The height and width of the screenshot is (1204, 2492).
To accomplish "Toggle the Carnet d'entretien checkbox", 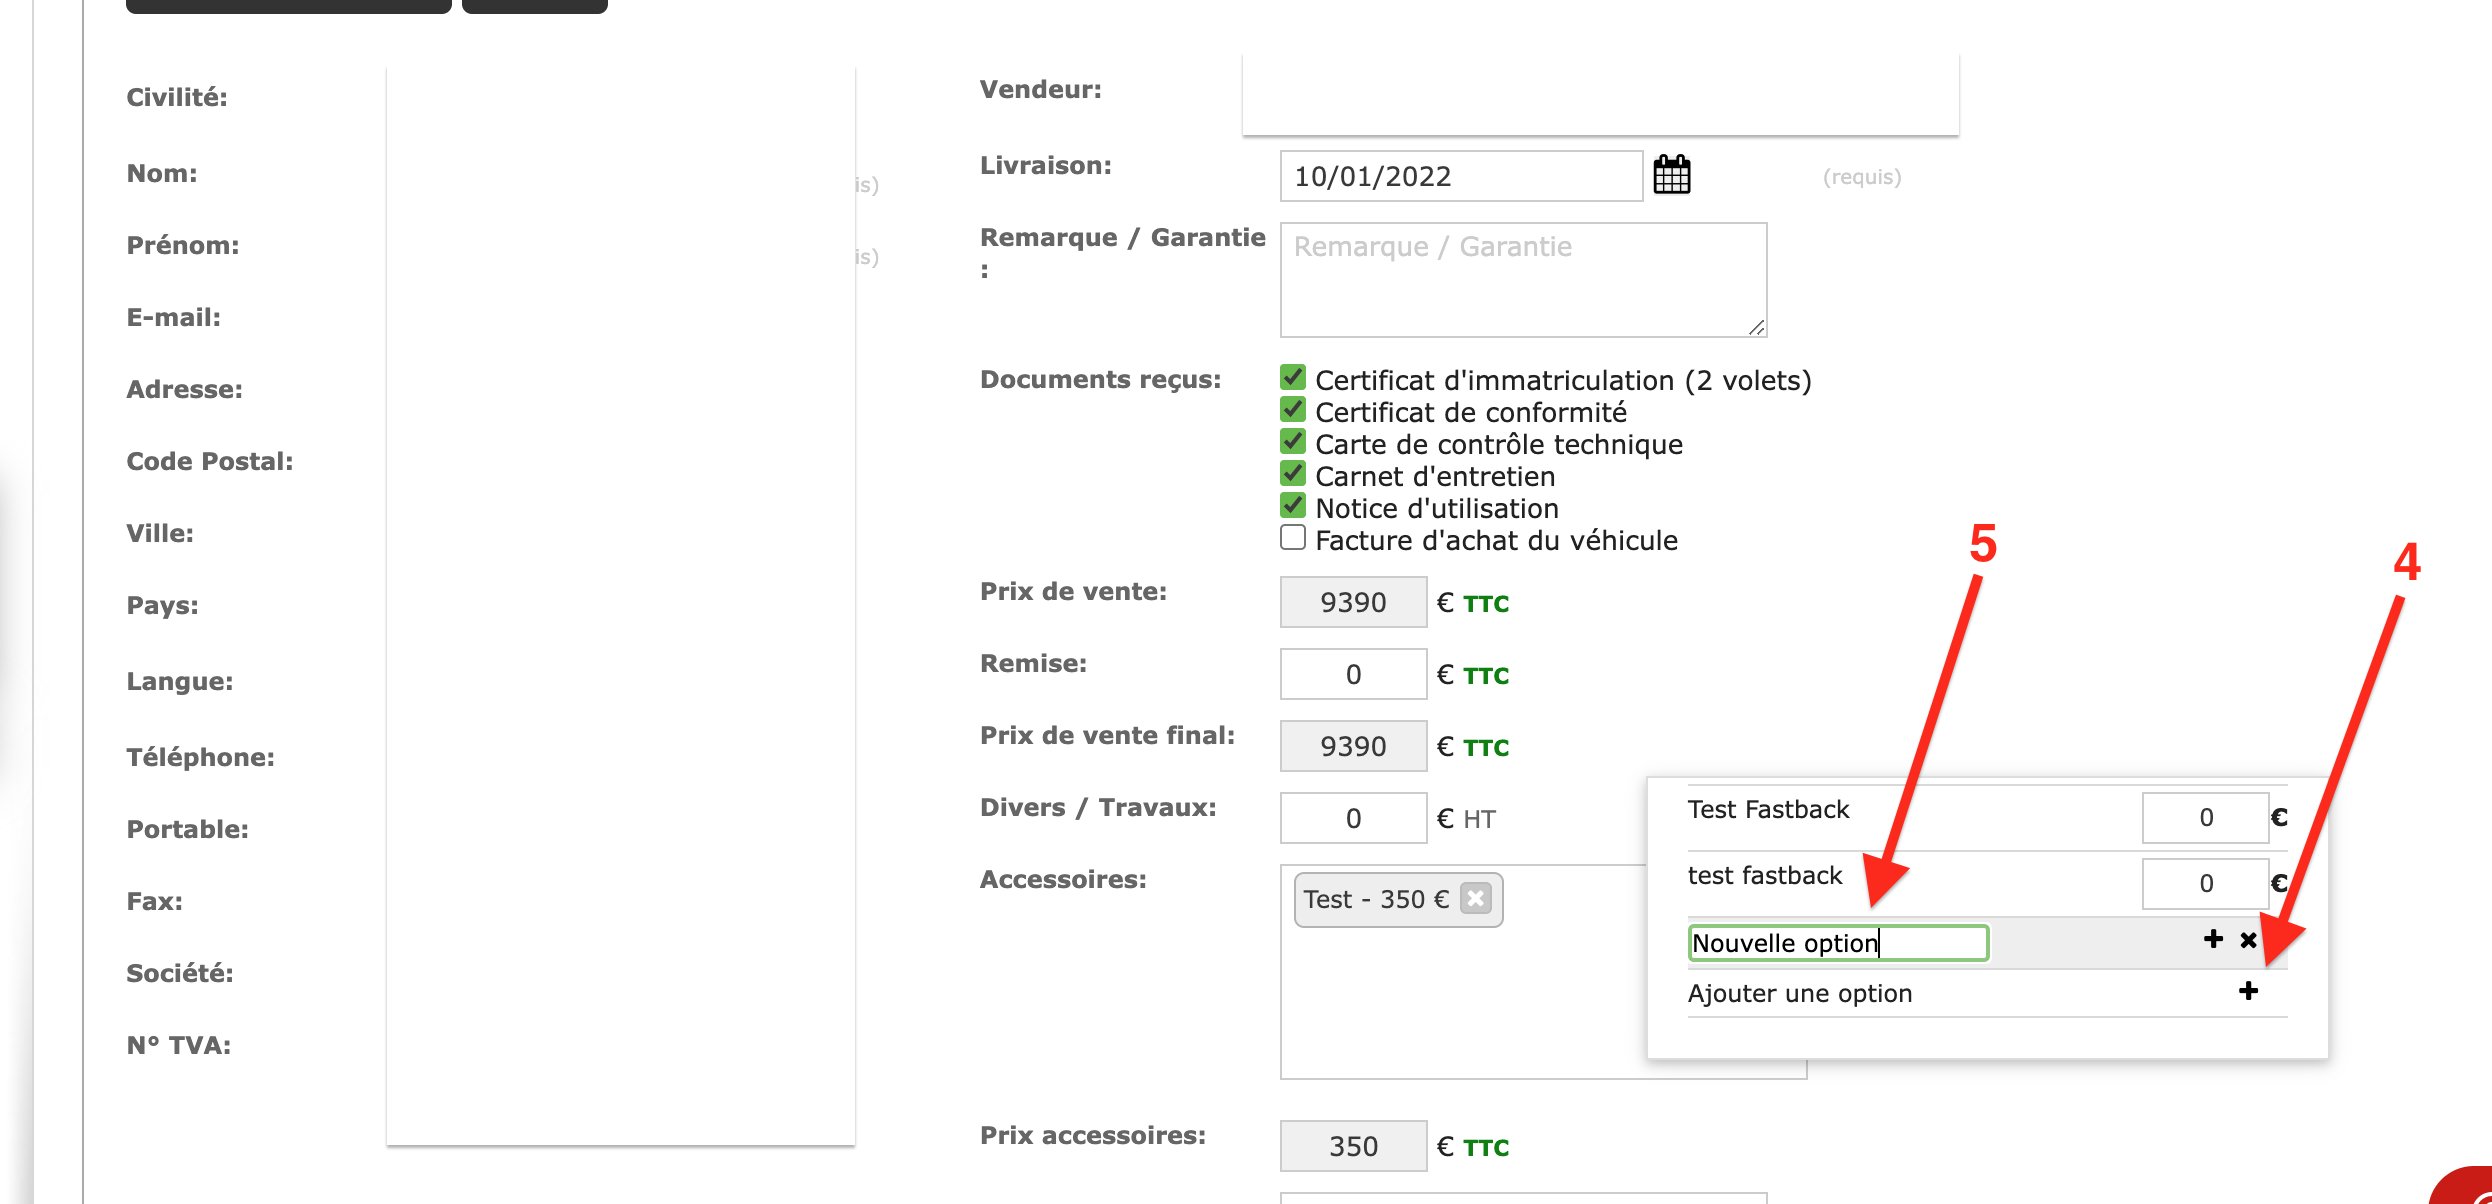I will tap(1293, 474).
